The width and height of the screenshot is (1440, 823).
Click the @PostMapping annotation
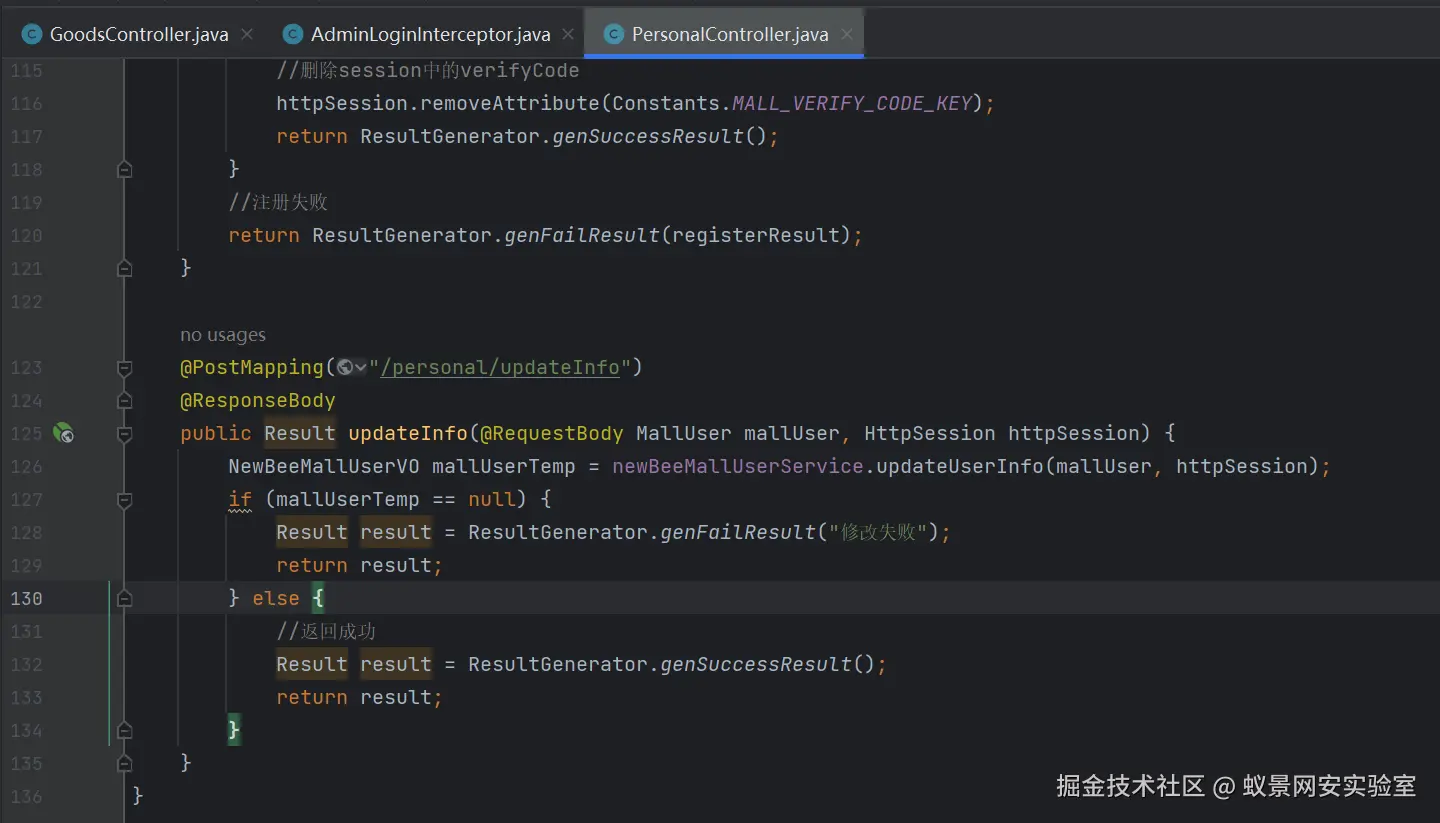[x=252, y=367]
